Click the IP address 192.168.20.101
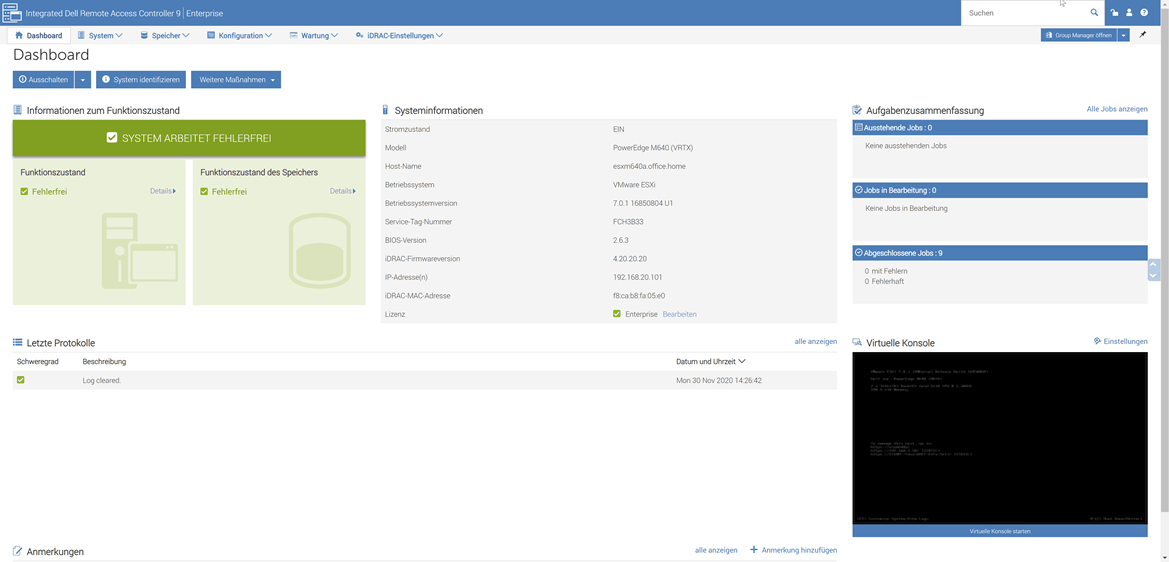This screenshot has height=562, width=1169. (637, 277)
